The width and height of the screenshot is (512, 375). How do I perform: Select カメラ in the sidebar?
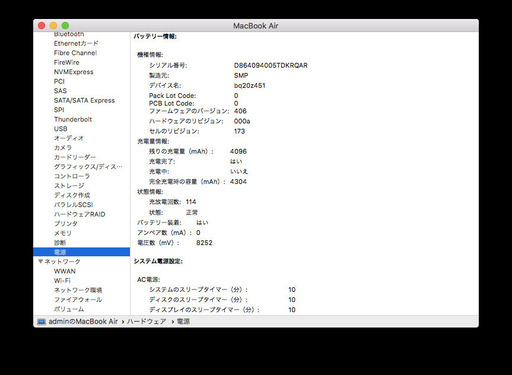pos(63,148)
